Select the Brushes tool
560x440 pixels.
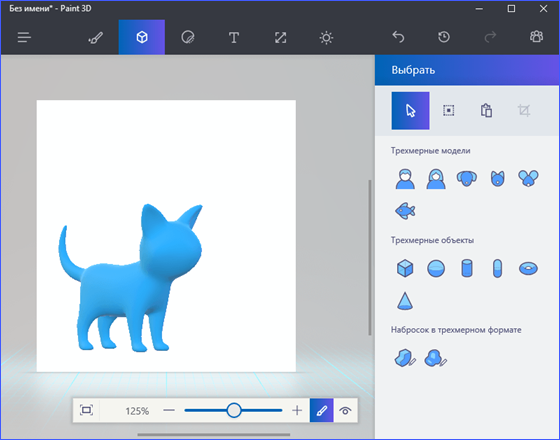click(x=96, y=37)
